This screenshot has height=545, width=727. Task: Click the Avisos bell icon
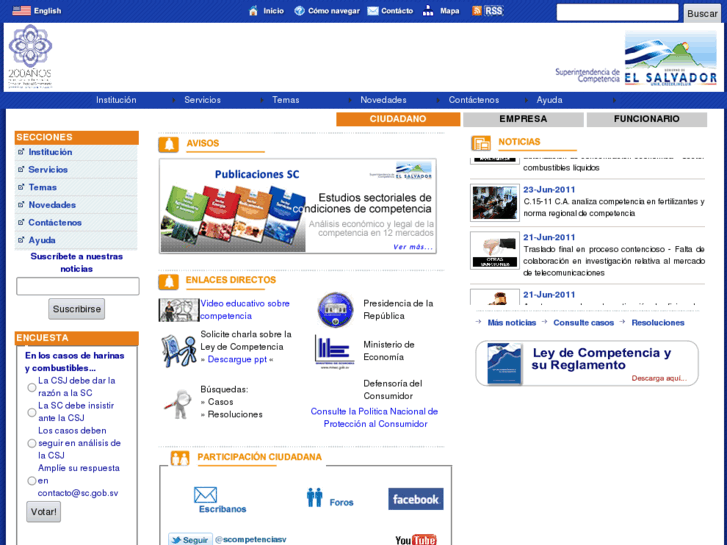(x=169, y=145)
